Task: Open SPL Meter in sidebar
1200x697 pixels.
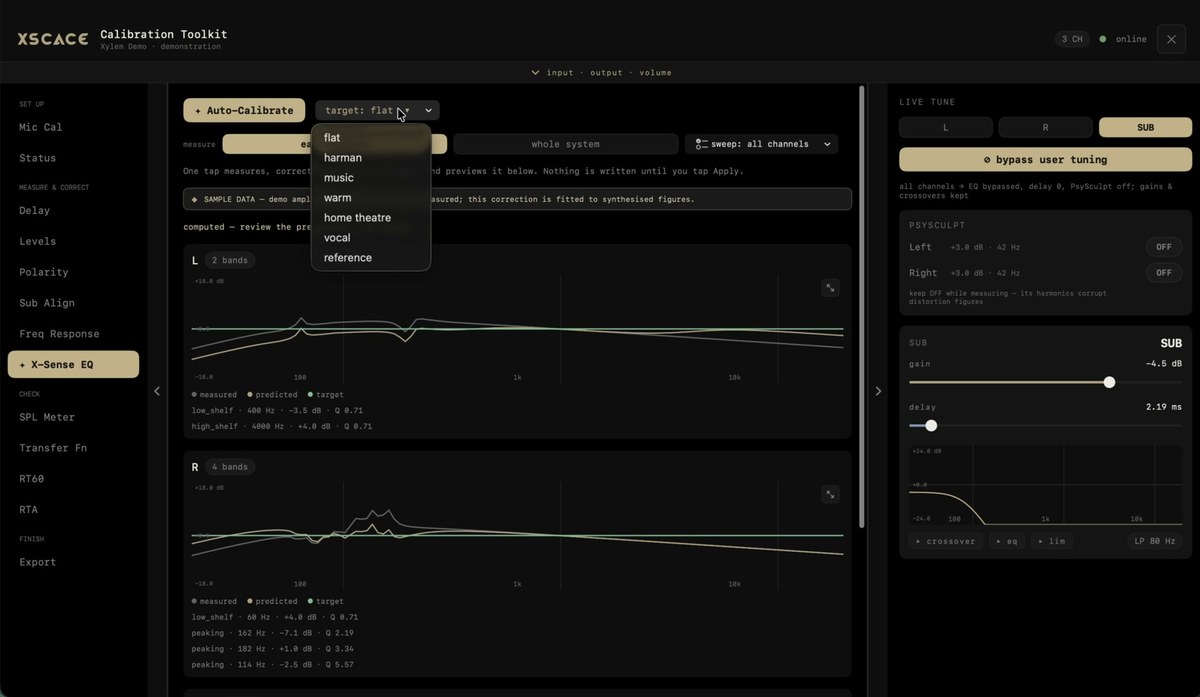Action: pyautogui.click(x=73, y=417)
